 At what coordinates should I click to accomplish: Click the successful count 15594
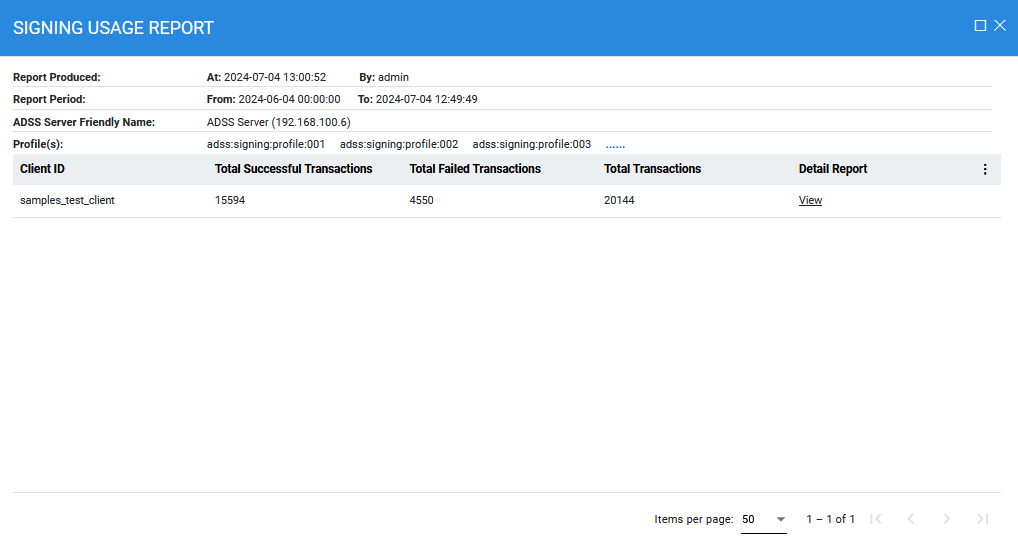(x=230, y=200)
